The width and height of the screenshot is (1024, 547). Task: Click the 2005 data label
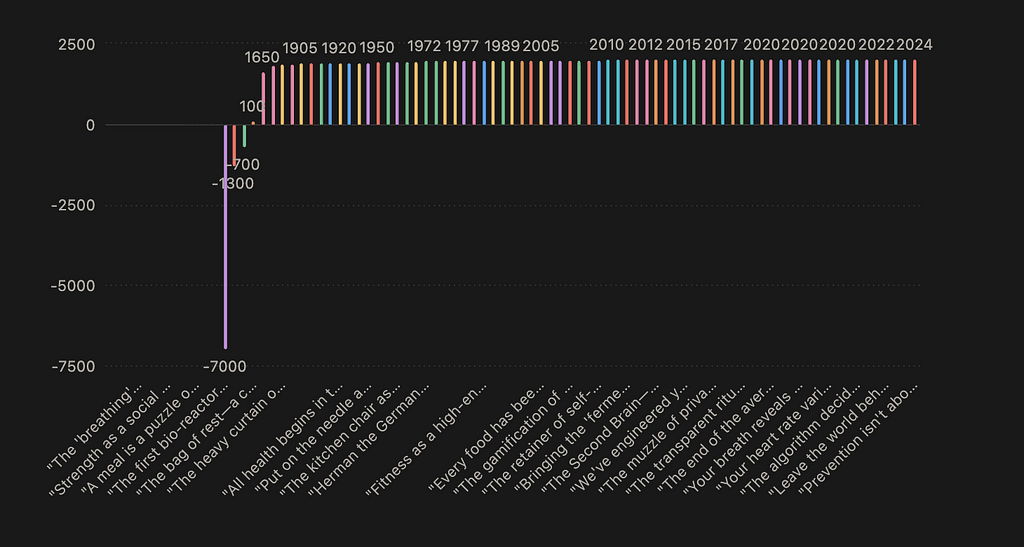tap(541, 46)
